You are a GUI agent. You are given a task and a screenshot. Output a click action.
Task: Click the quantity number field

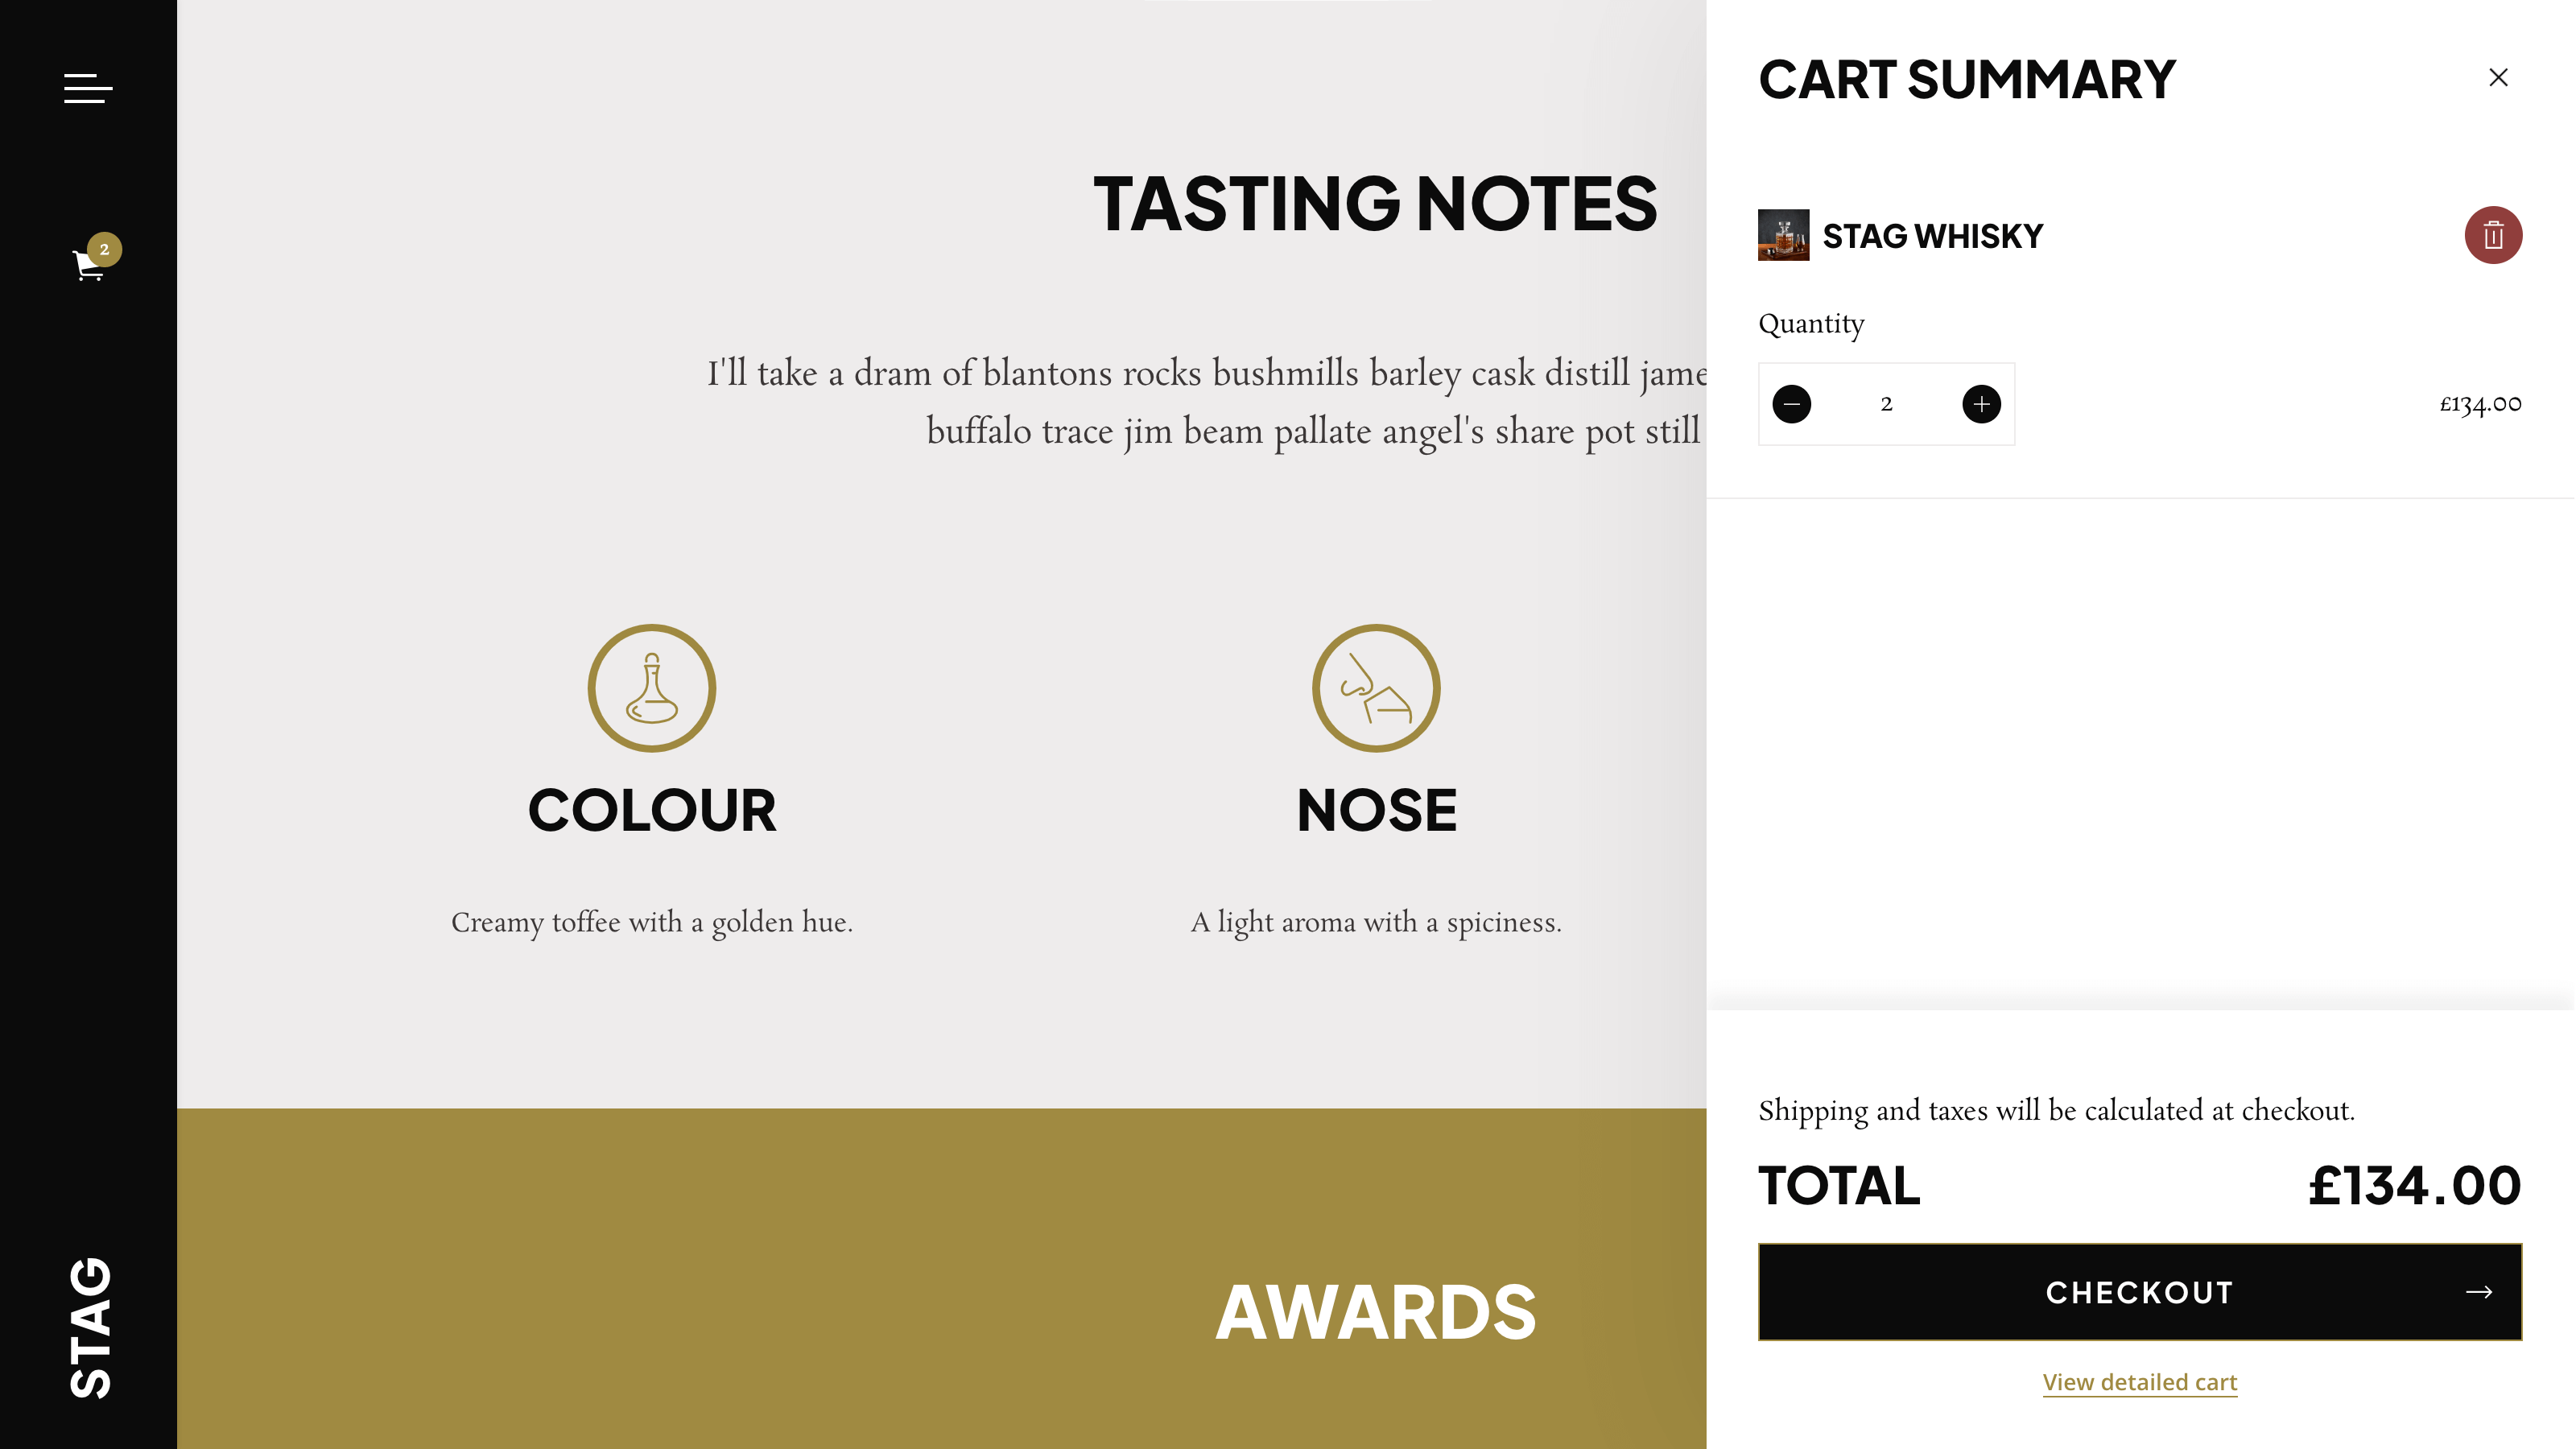tap(1886, 404)
